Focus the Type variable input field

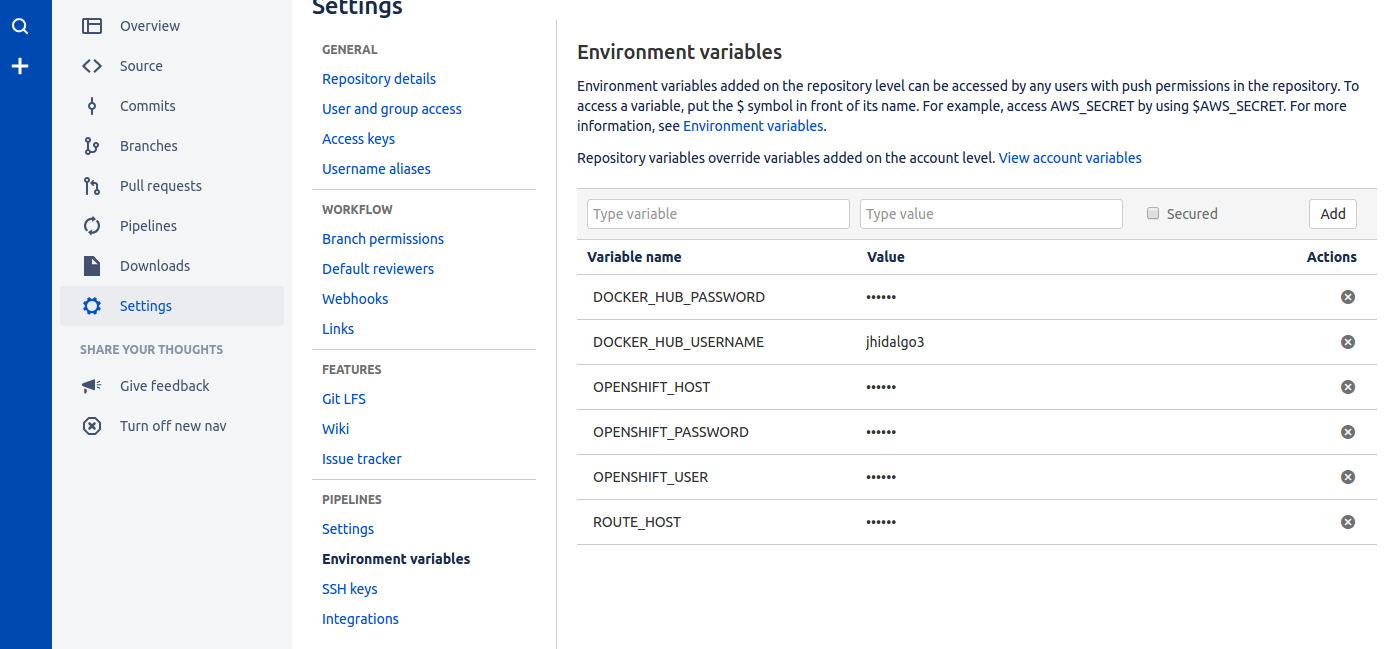tap(718, 214)
